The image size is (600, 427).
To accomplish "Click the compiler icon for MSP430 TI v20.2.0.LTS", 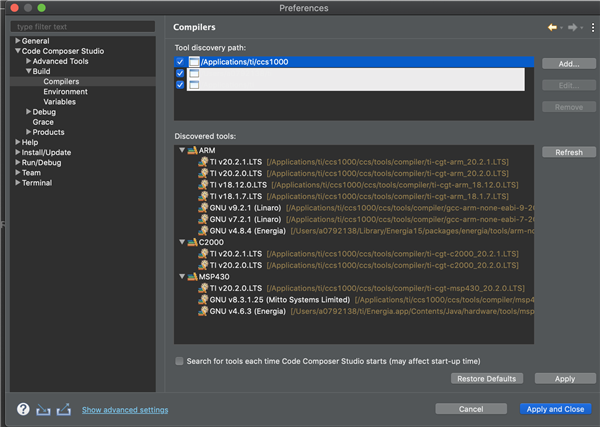I will (x=203, y=288).
